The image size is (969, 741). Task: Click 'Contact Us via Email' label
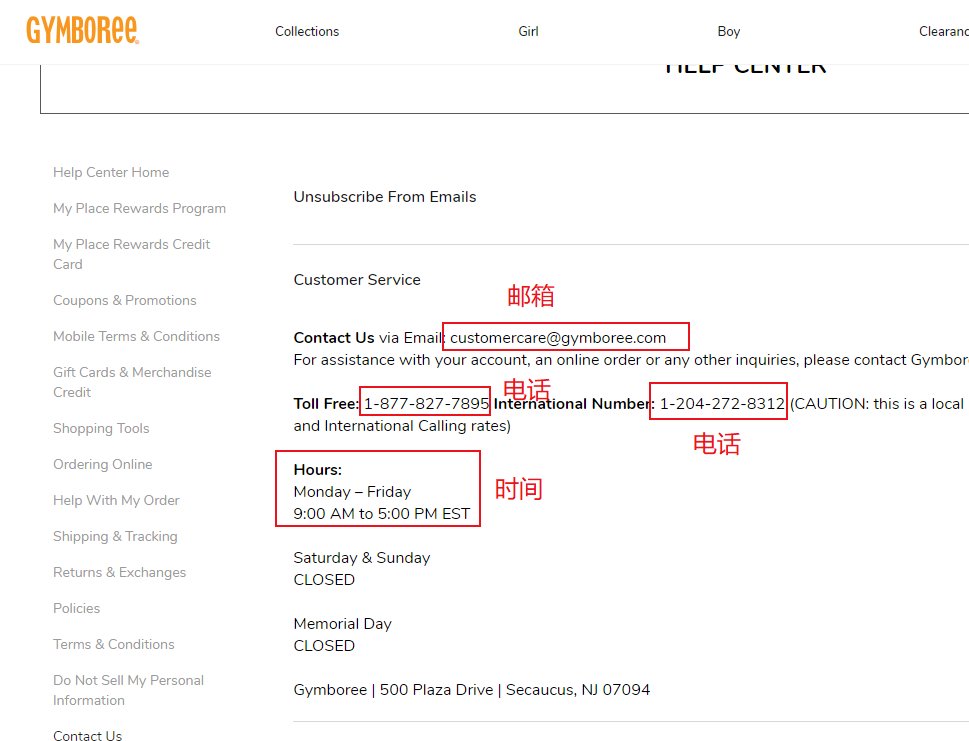[x=369, y=338]
